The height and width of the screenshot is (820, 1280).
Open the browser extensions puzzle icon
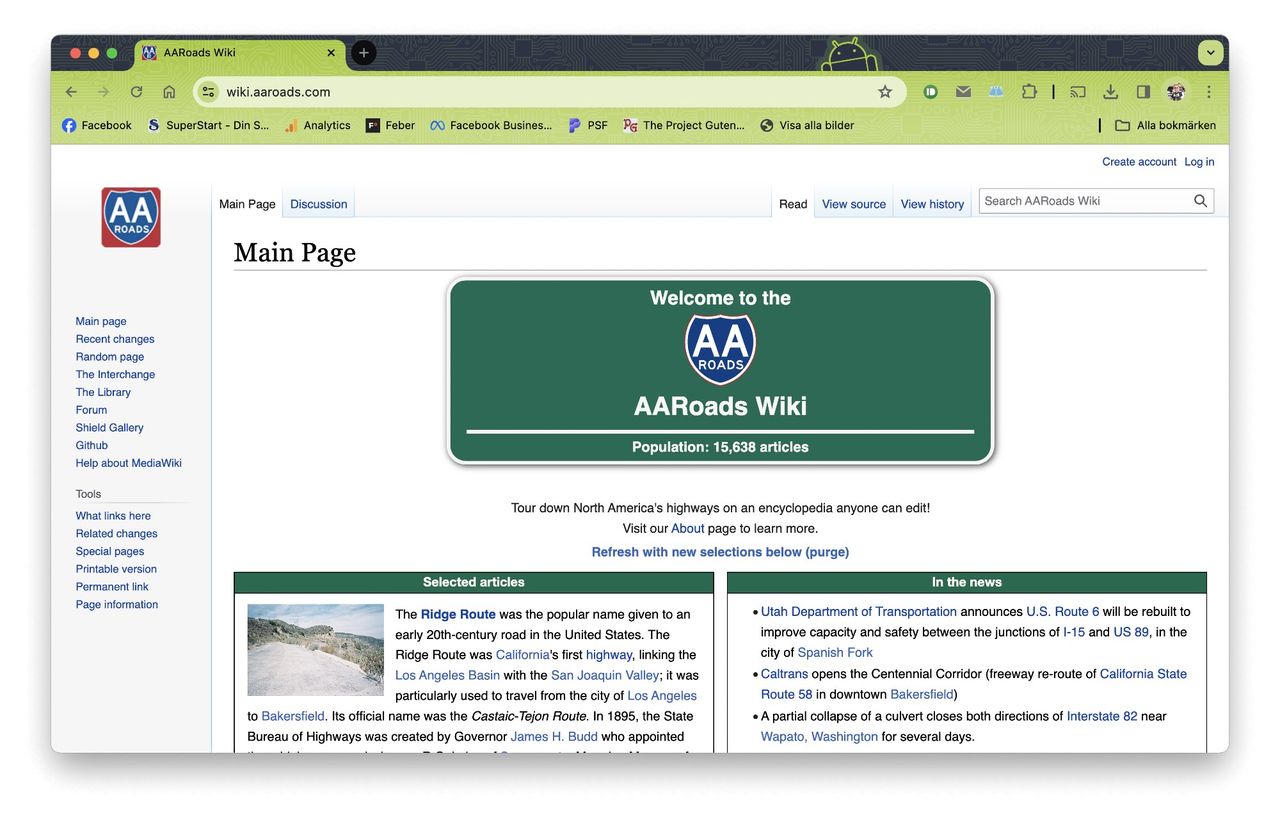click(x=1029, y=91)
